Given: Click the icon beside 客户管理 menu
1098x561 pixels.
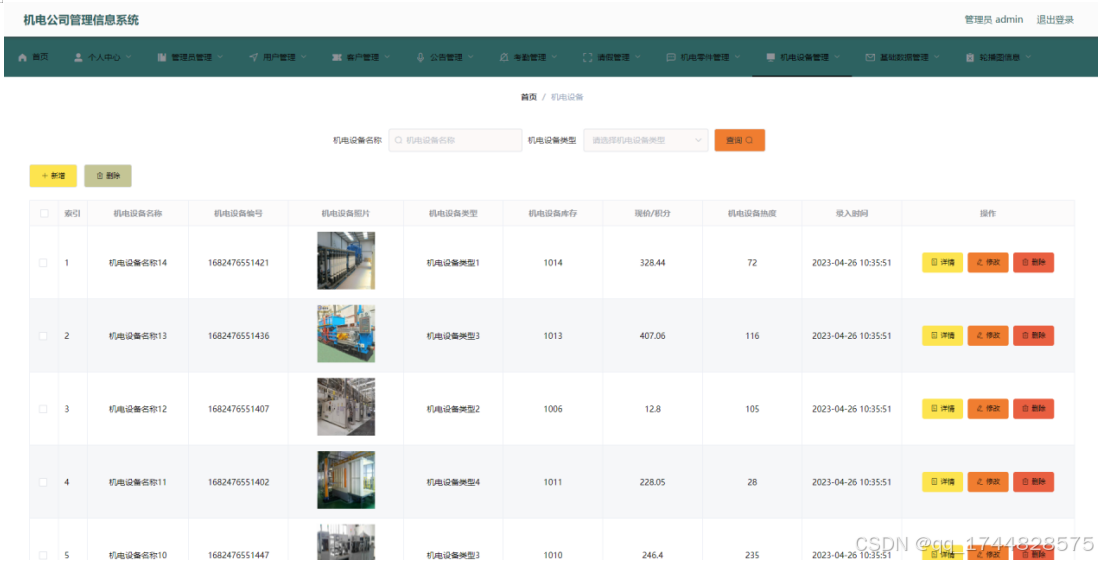Looking at the screenshot, I should 336,57.
